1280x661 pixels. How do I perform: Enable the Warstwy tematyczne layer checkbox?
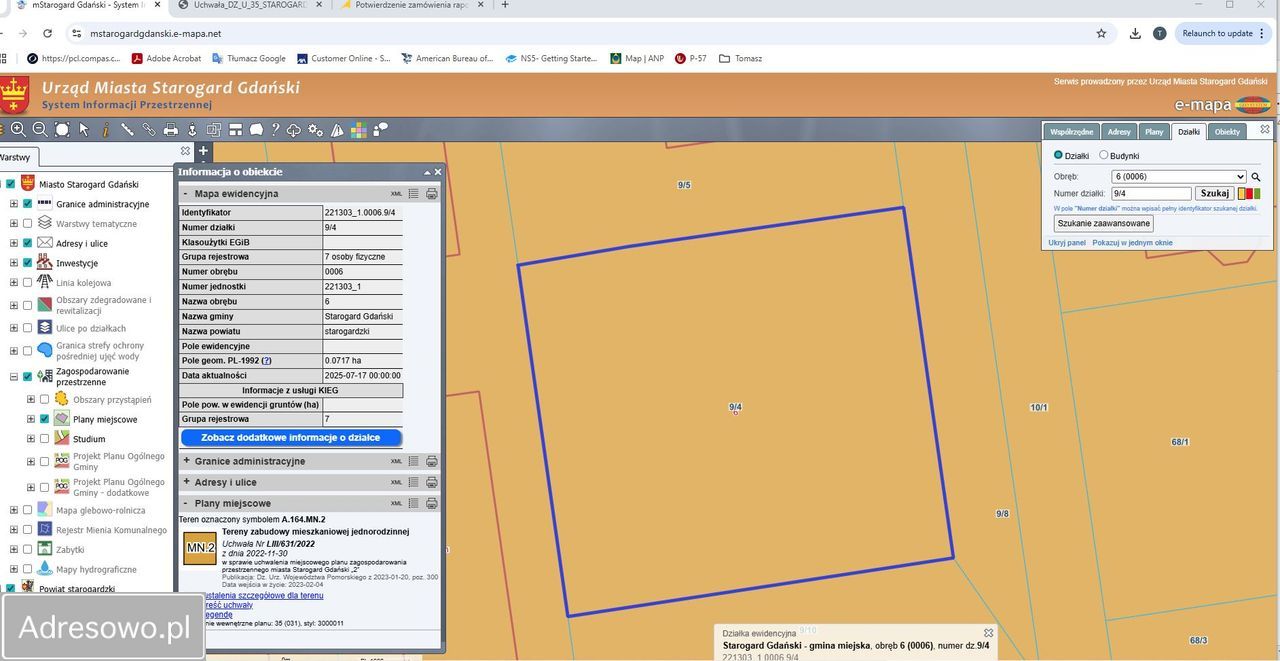[28, 224]
